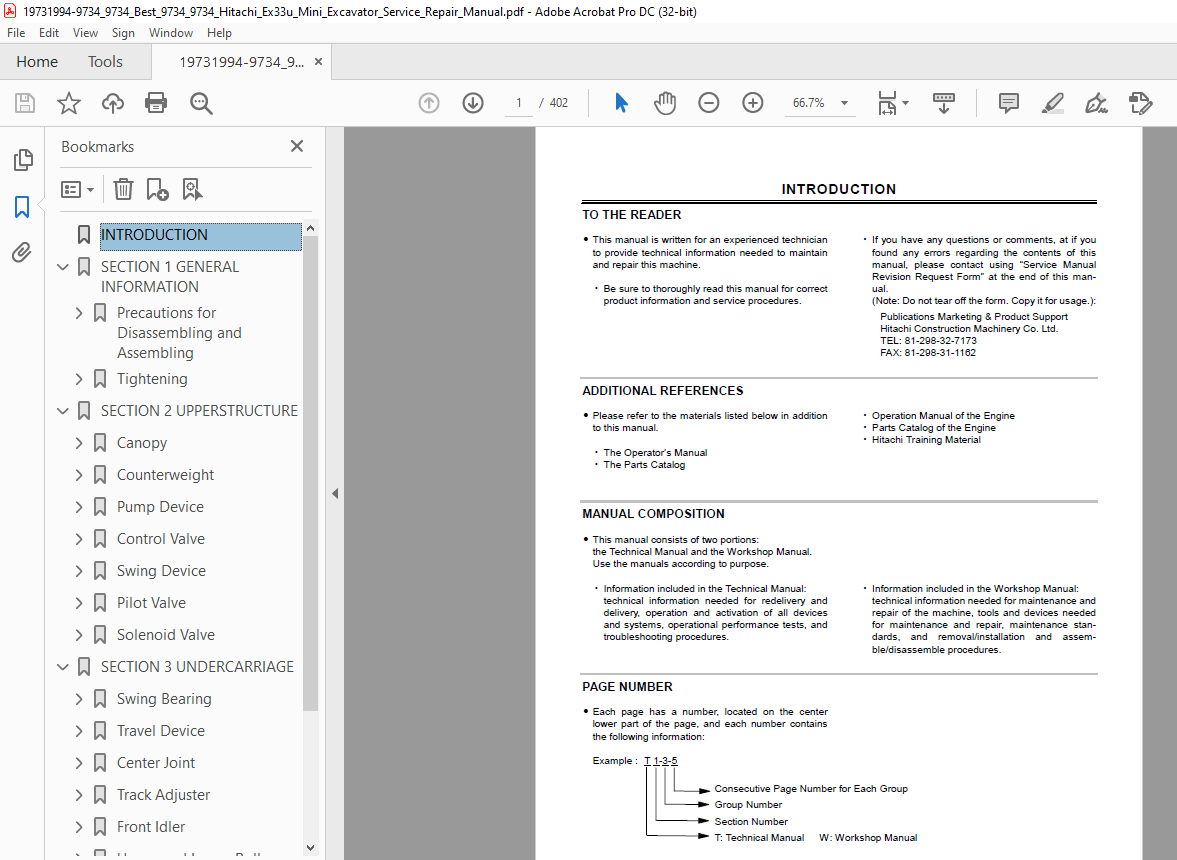Toggle the Bookmarks panel side icon
1177x860 pixels.
(22, 207)
